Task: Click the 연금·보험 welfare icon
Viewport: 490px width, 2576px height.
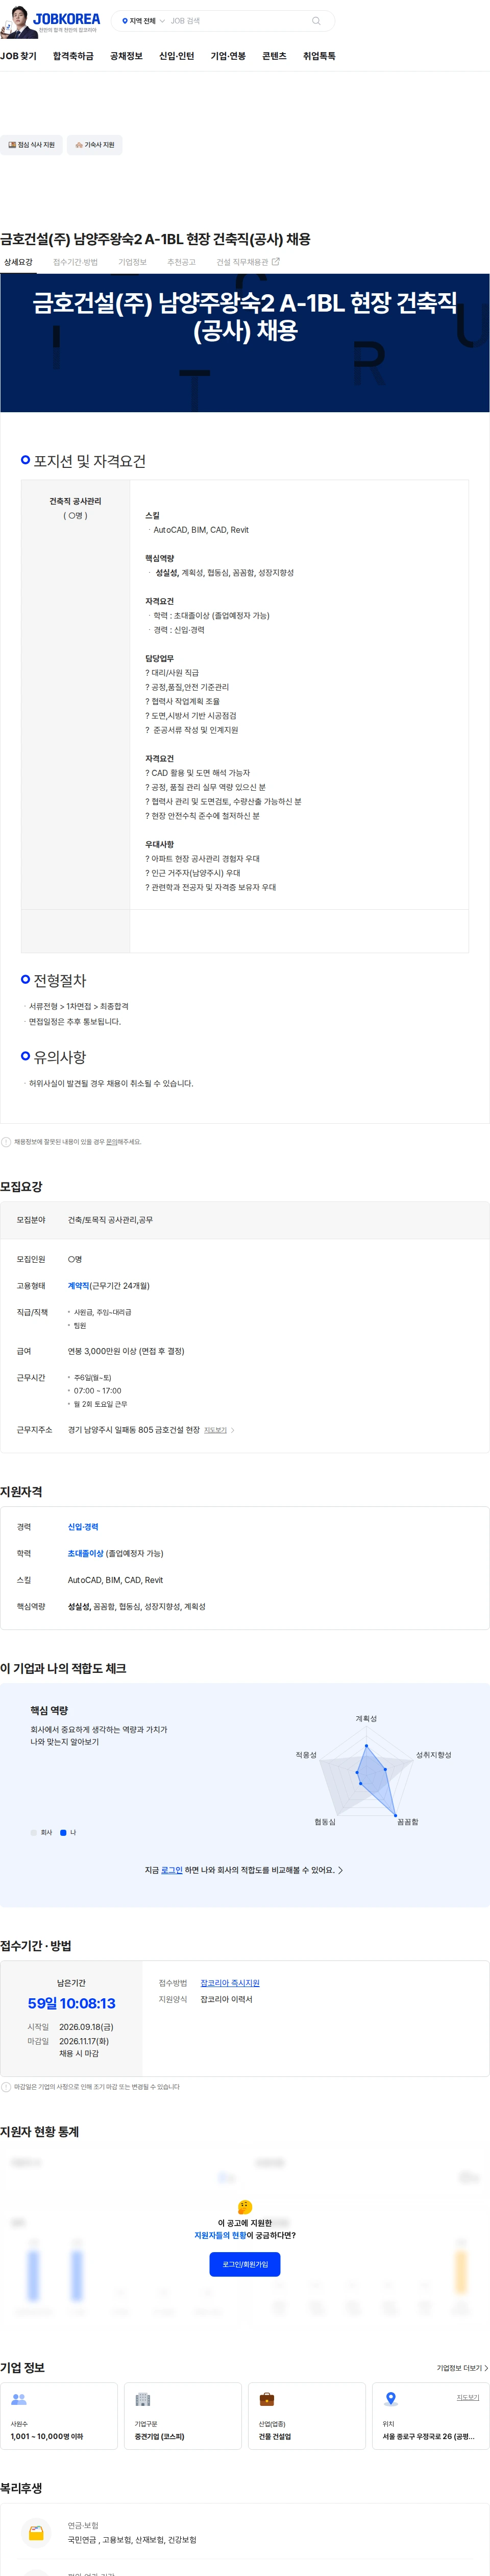Action: (x=36, y=2533)
